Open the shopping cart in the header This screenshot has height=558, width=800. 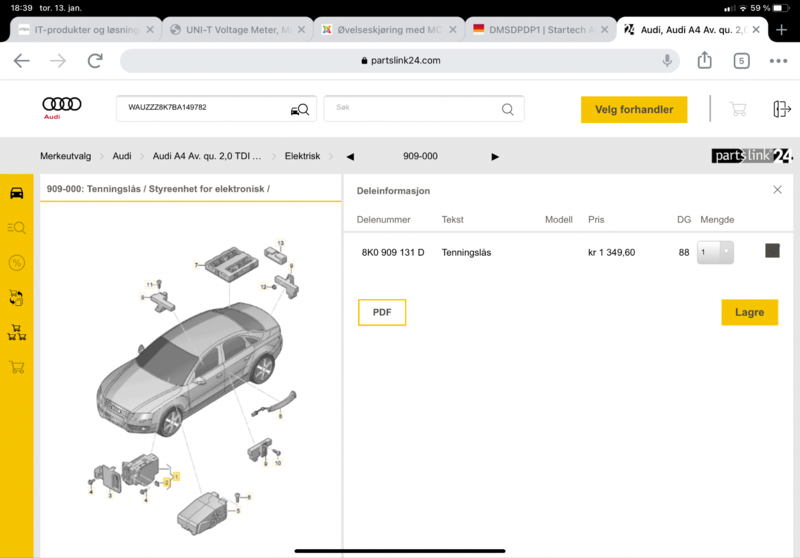tap(738, 109)
